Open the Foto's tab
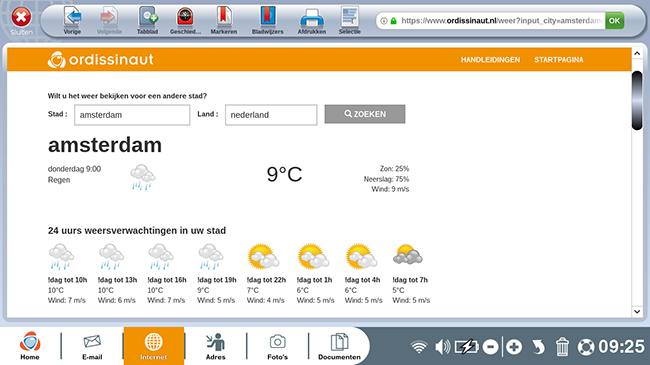The height and width of the screenshot is (365, 650). click(277, 346)
